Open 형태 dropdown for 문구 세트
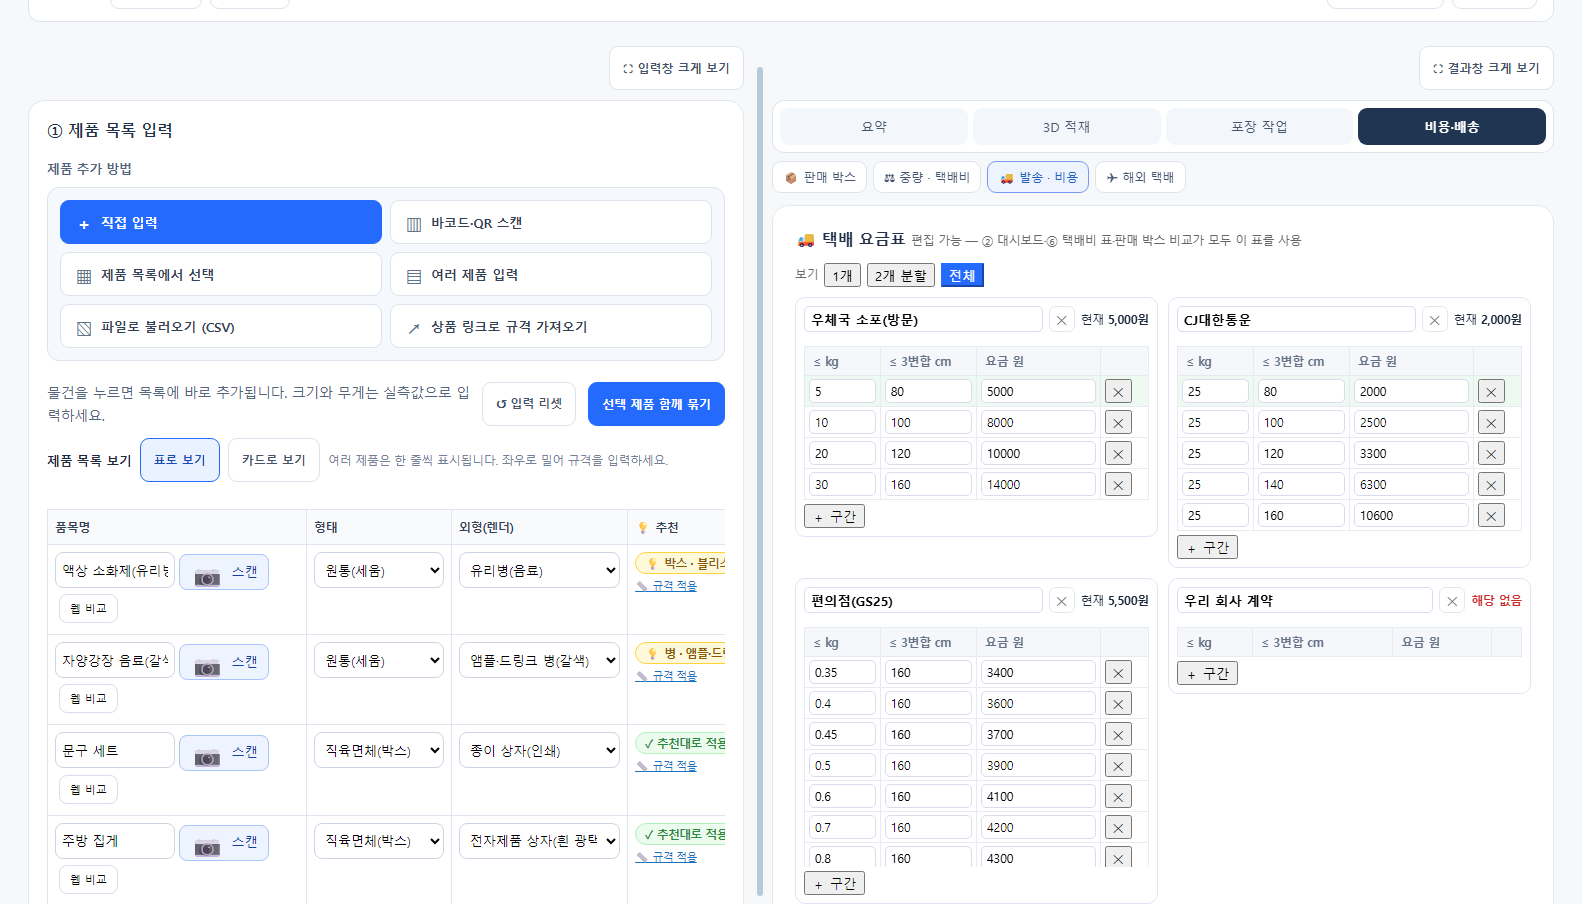 pyautogui.click(x=379, y=750)
